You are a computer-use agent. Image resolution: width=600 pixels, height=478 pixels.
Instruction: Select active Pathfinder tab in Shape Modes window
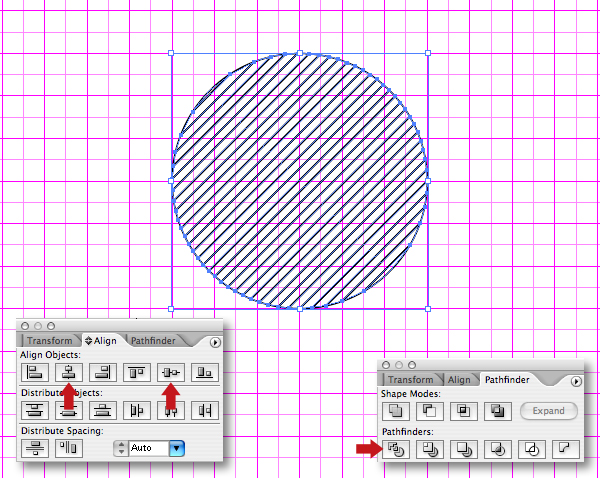coord(507,380)
